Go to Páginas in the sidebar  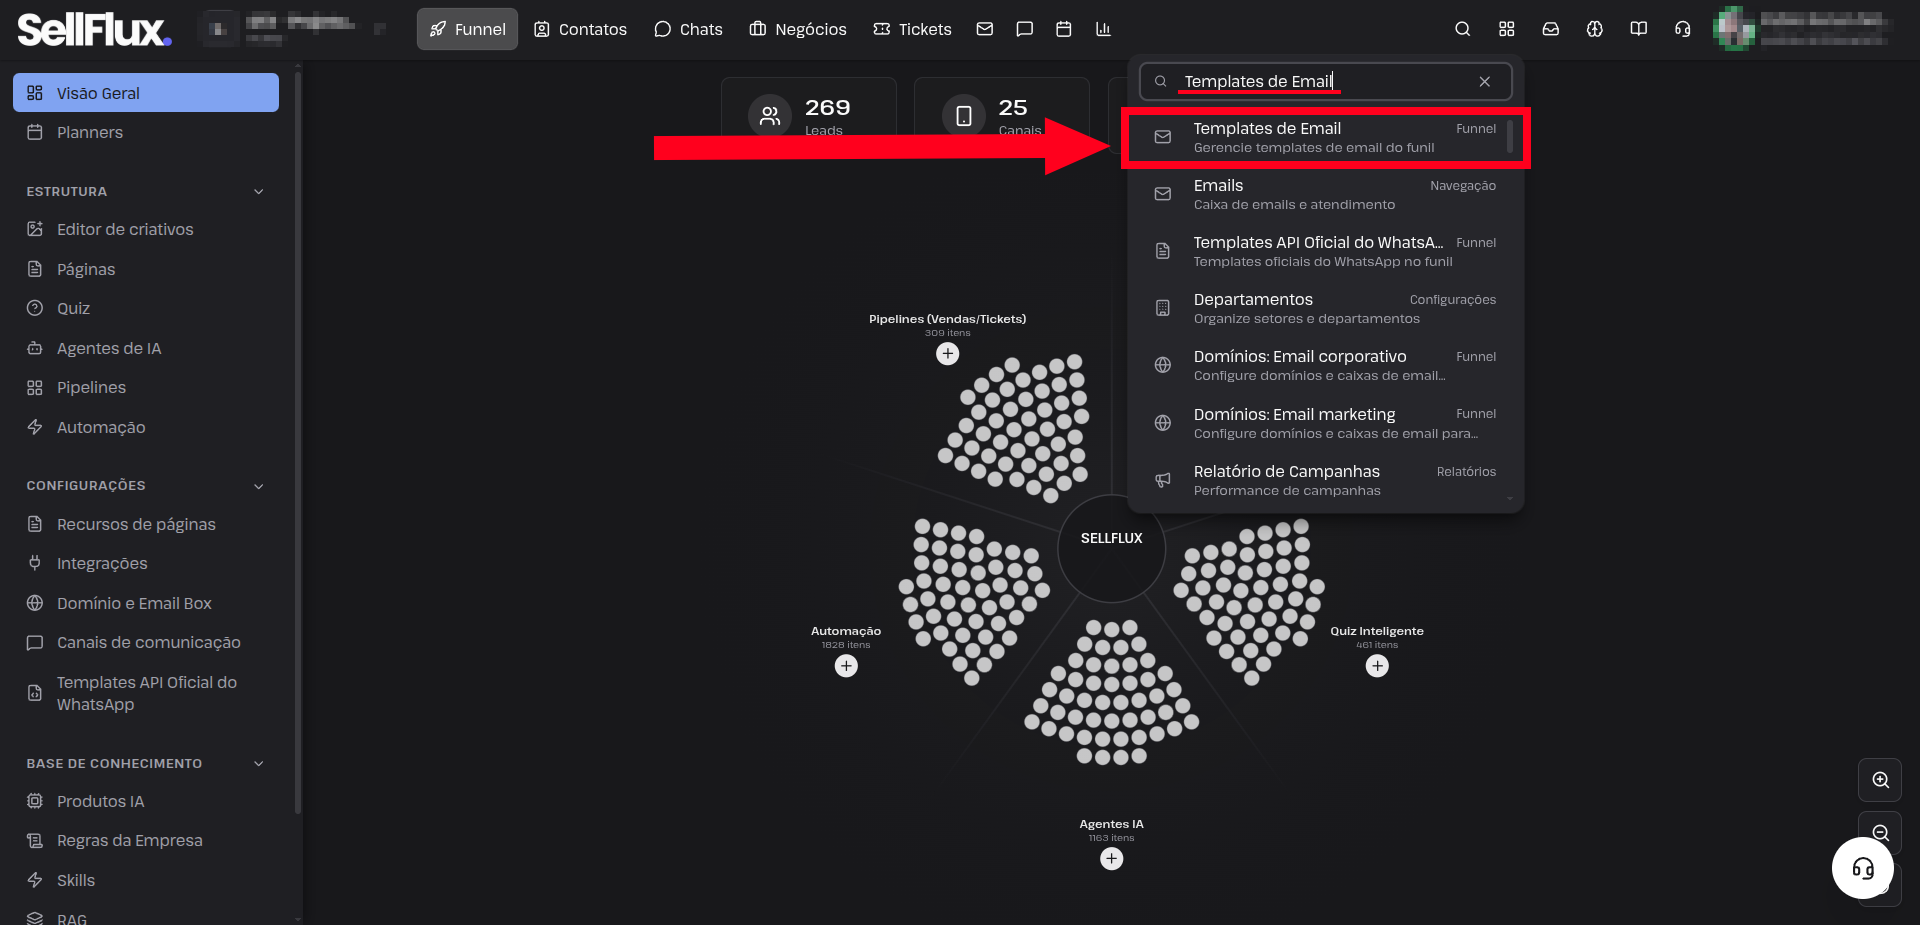146,269
